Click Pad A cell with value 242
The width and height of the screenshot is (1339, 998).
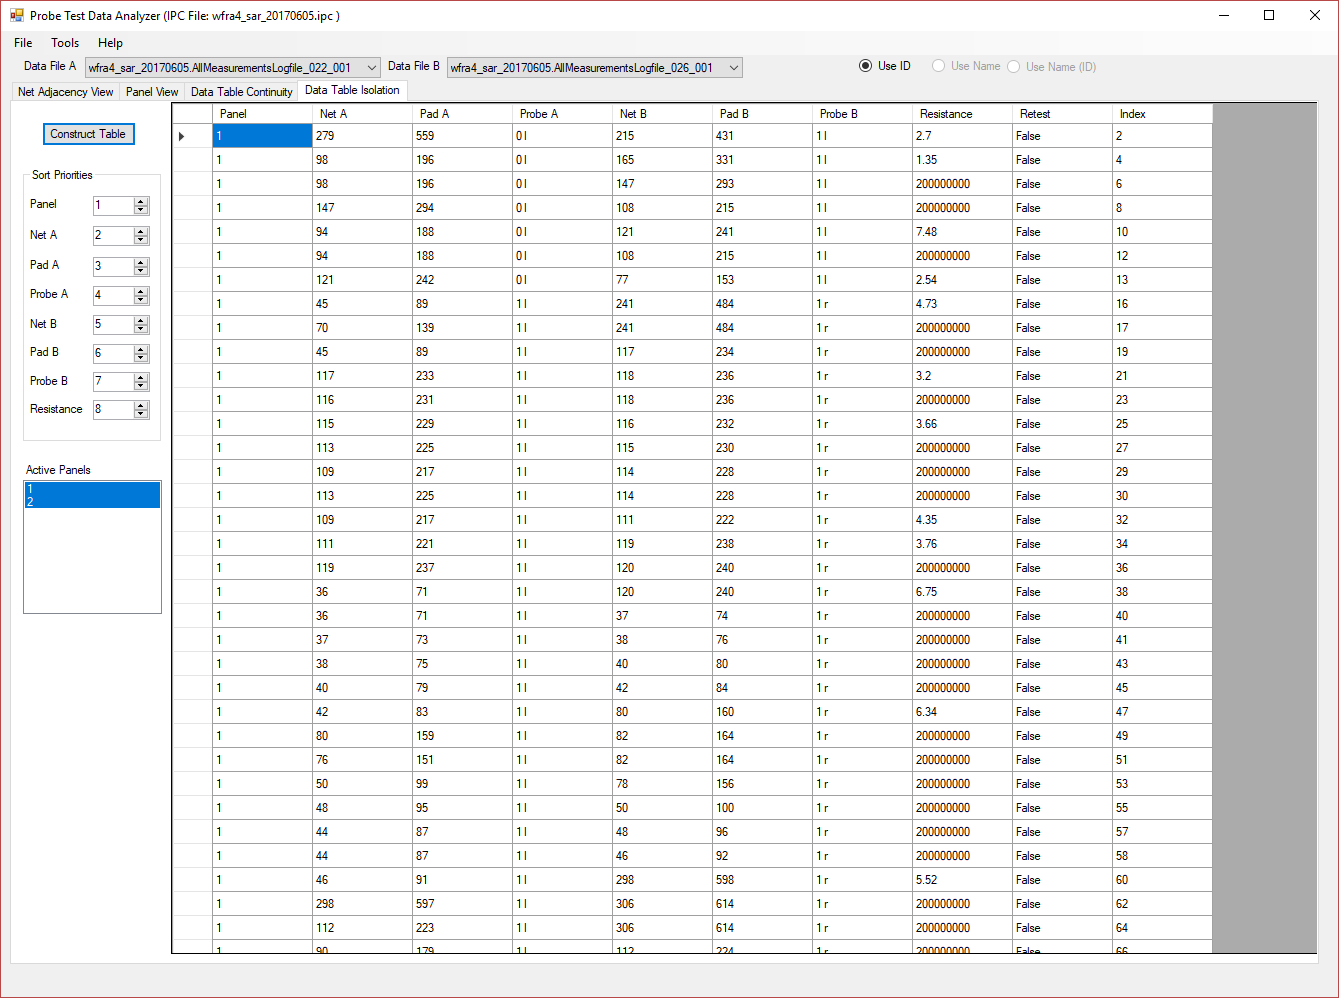(462, 280)
